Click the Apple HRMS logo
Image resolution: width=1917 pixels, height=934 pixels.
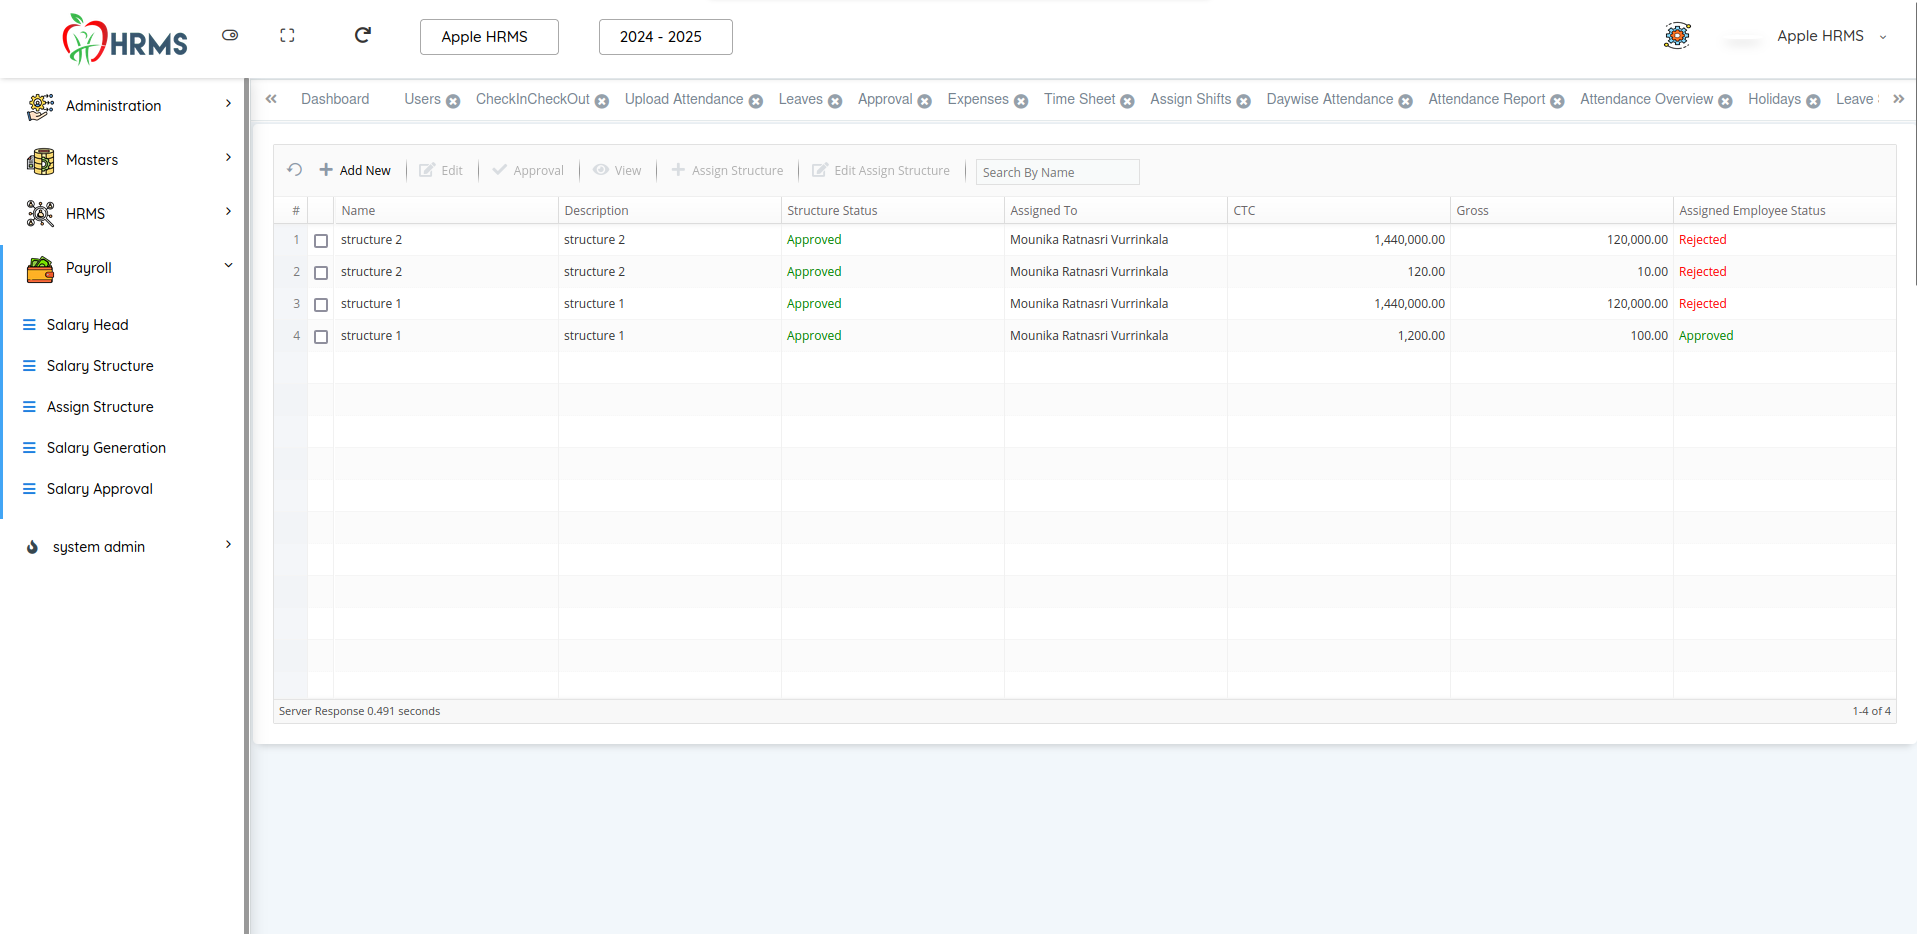[125, 39]
